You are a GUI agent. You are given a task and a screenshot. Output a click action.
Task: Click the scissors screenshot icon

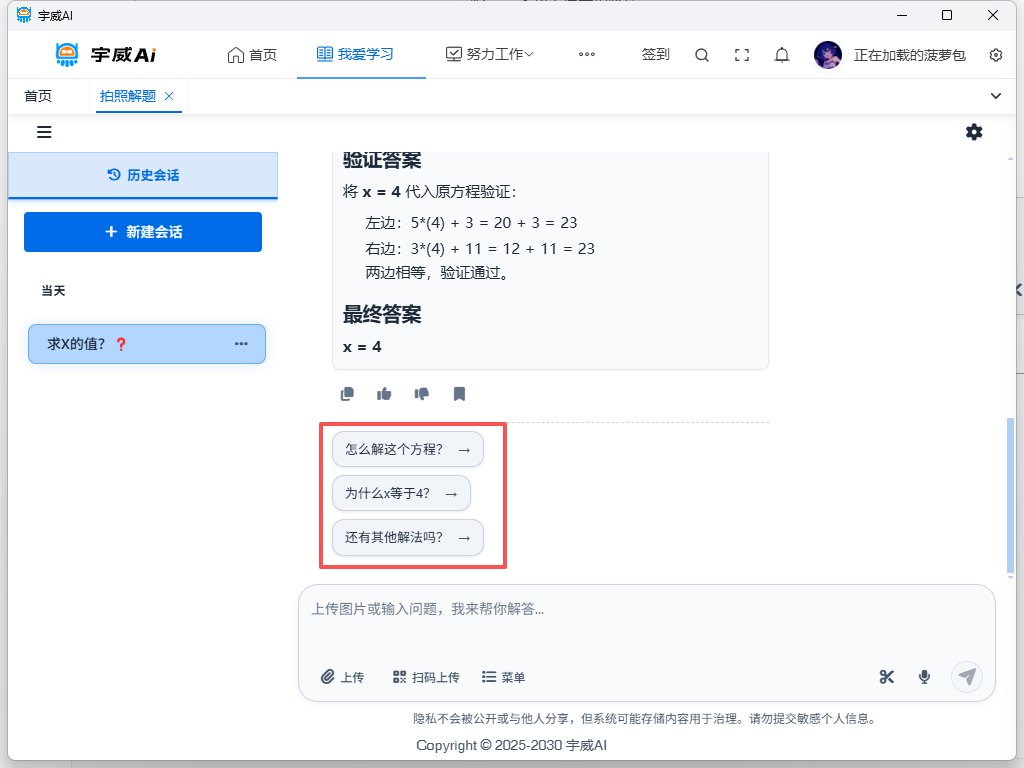(x=886, y=677)
